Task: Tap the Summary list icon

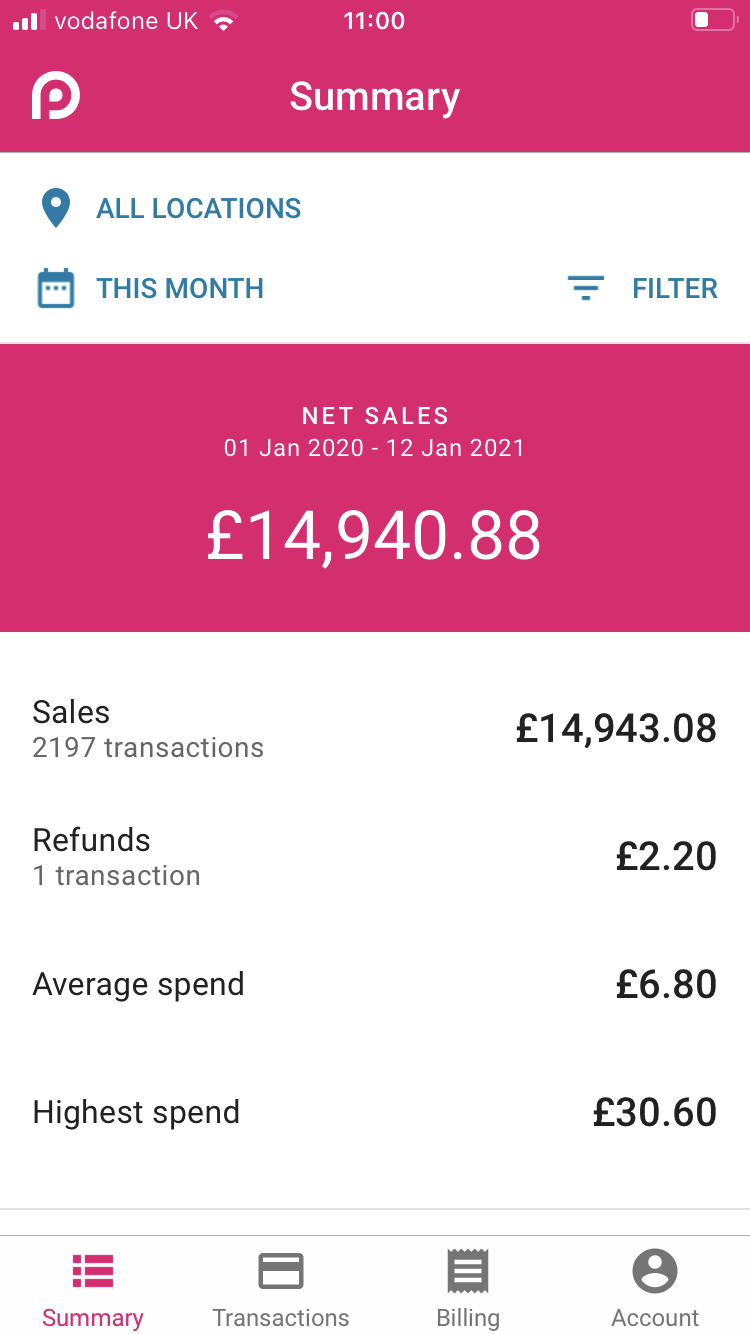Action: 93,1272
